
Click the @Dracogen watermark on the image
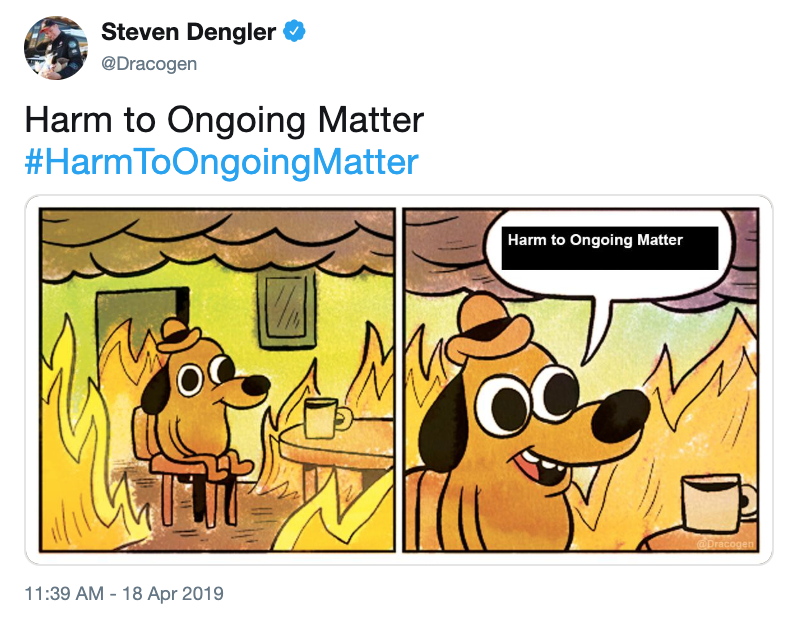point(722,545)
